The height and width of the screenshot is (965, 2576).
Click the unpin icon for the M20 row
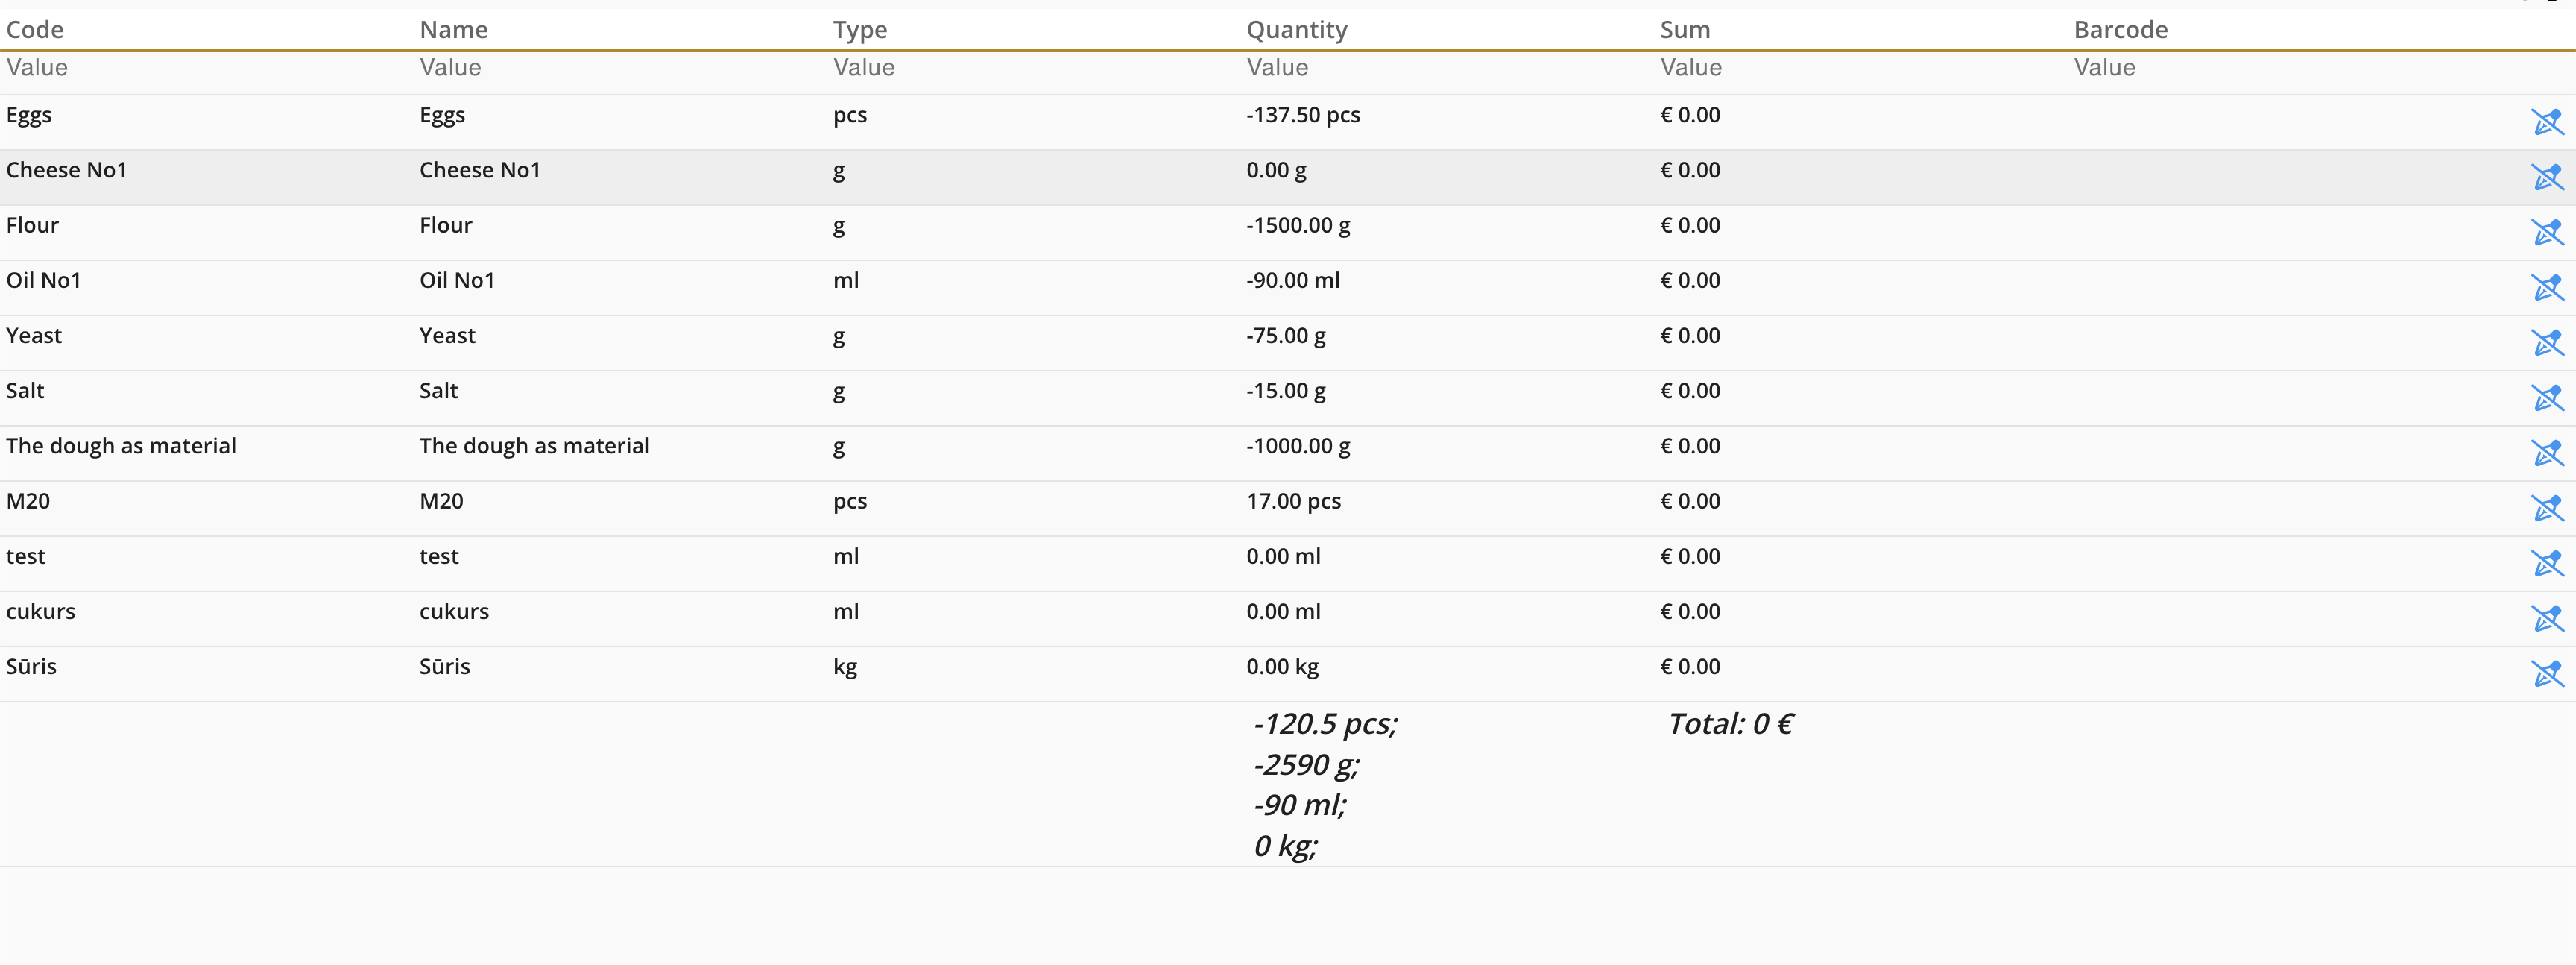pyautogui.click(x=2546, y=508)
